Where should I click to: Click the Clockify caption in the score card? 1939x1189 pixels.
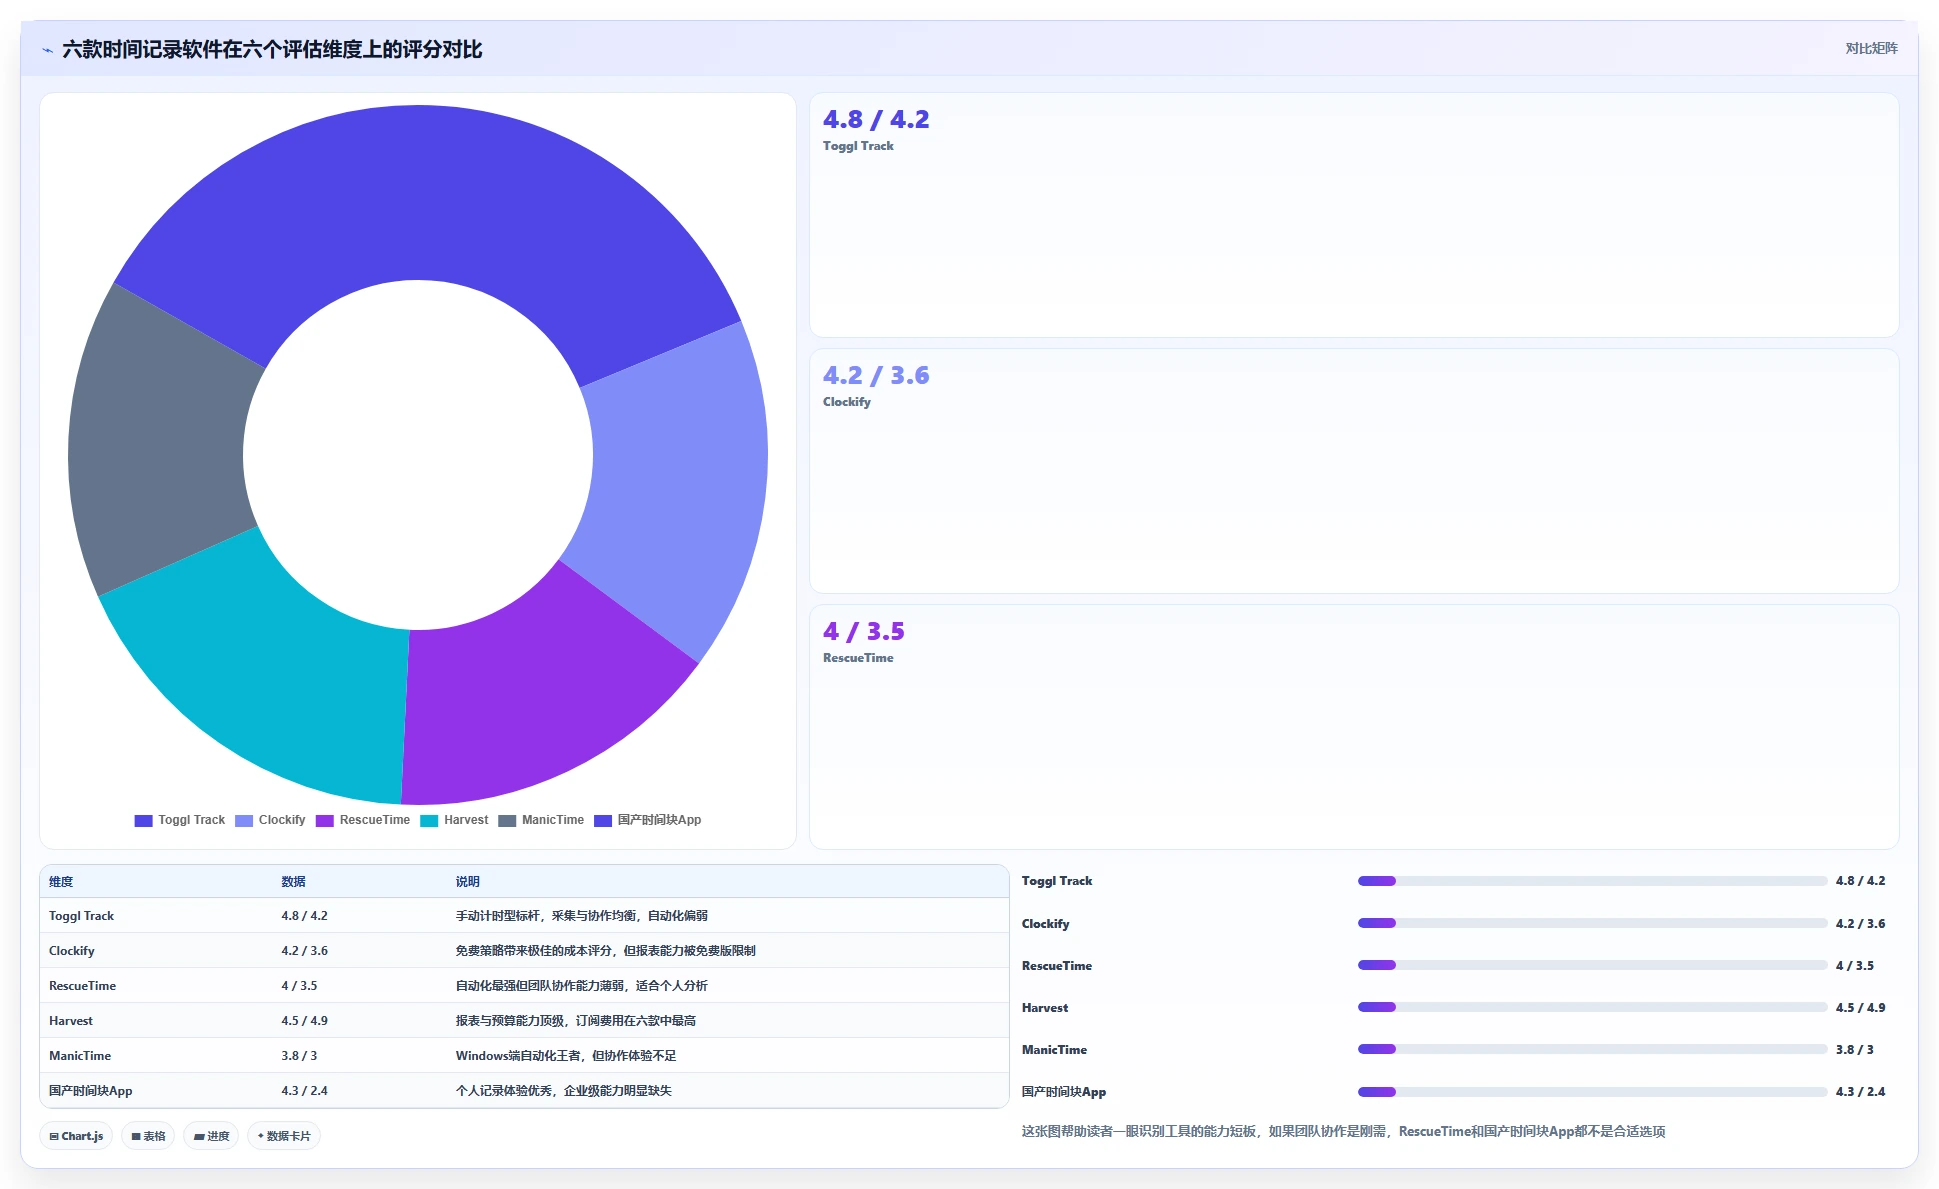(x=847, y=402)
